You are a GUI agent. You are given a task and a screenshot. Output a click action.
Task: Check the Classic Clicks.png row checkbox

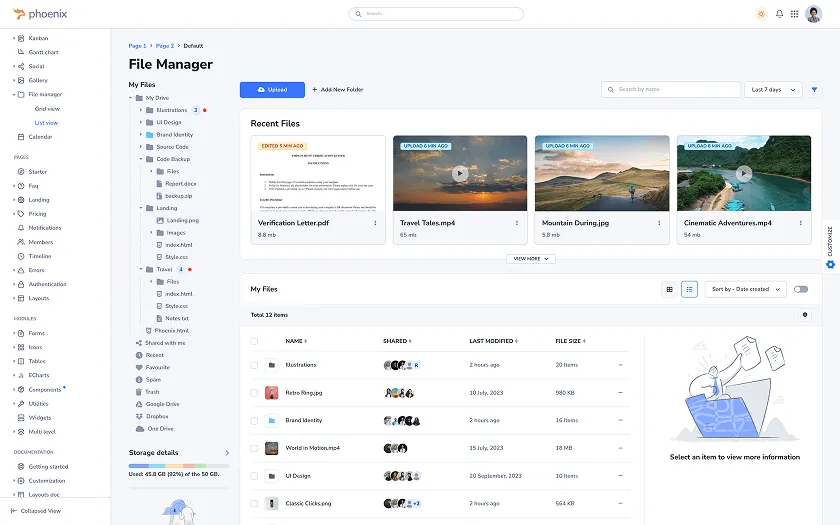coord(254,504)
